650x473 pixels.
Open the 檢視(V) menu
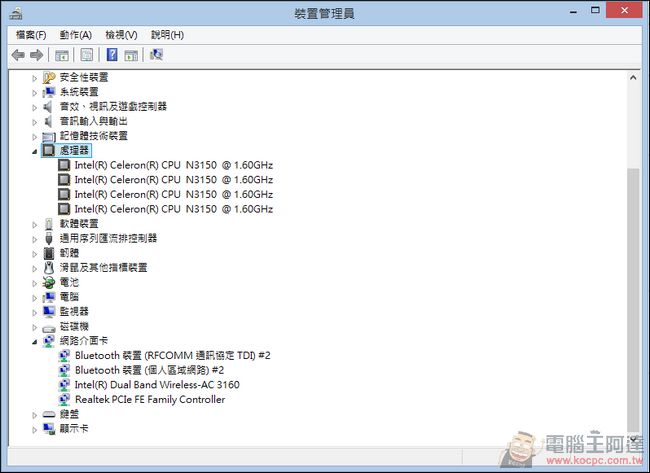click(x=121, y=35)
